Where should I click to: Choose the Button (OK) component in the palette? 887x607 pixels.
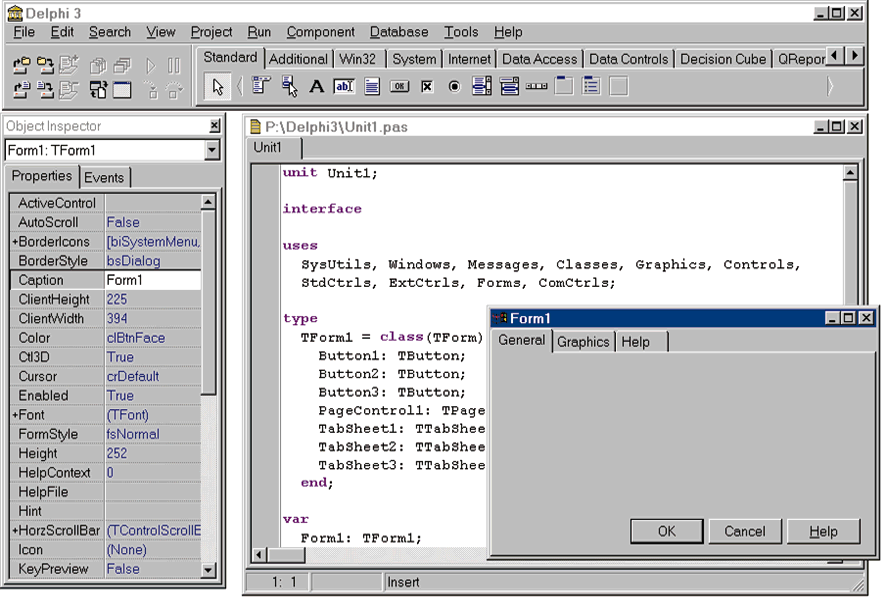tap(399, 87)
